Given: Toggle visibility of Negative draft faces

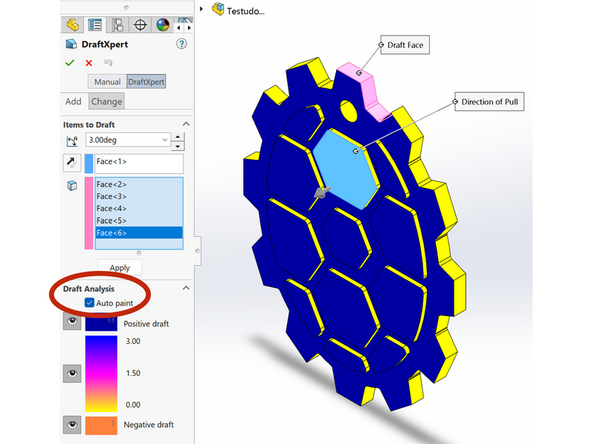Looking at the screenshot, I should click(x=72, y=425).
